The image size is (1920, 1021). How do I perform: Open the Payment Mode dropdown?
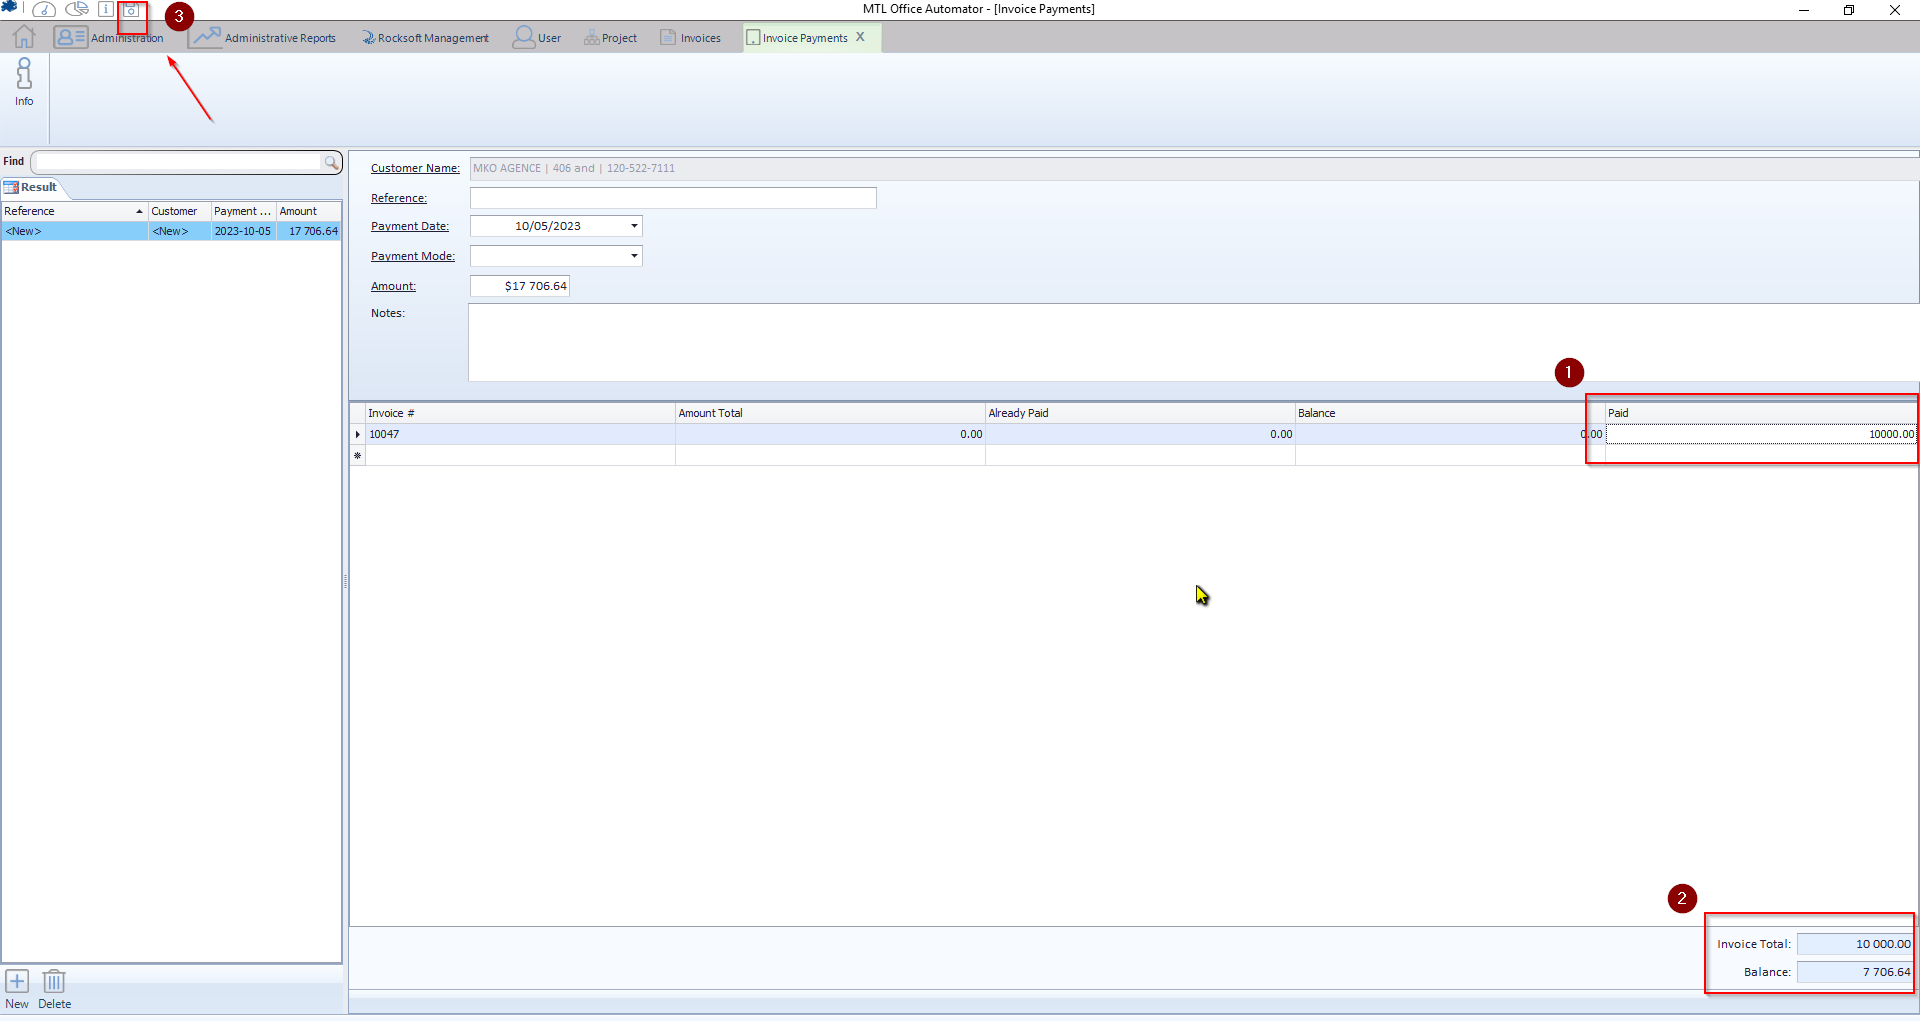634,256
